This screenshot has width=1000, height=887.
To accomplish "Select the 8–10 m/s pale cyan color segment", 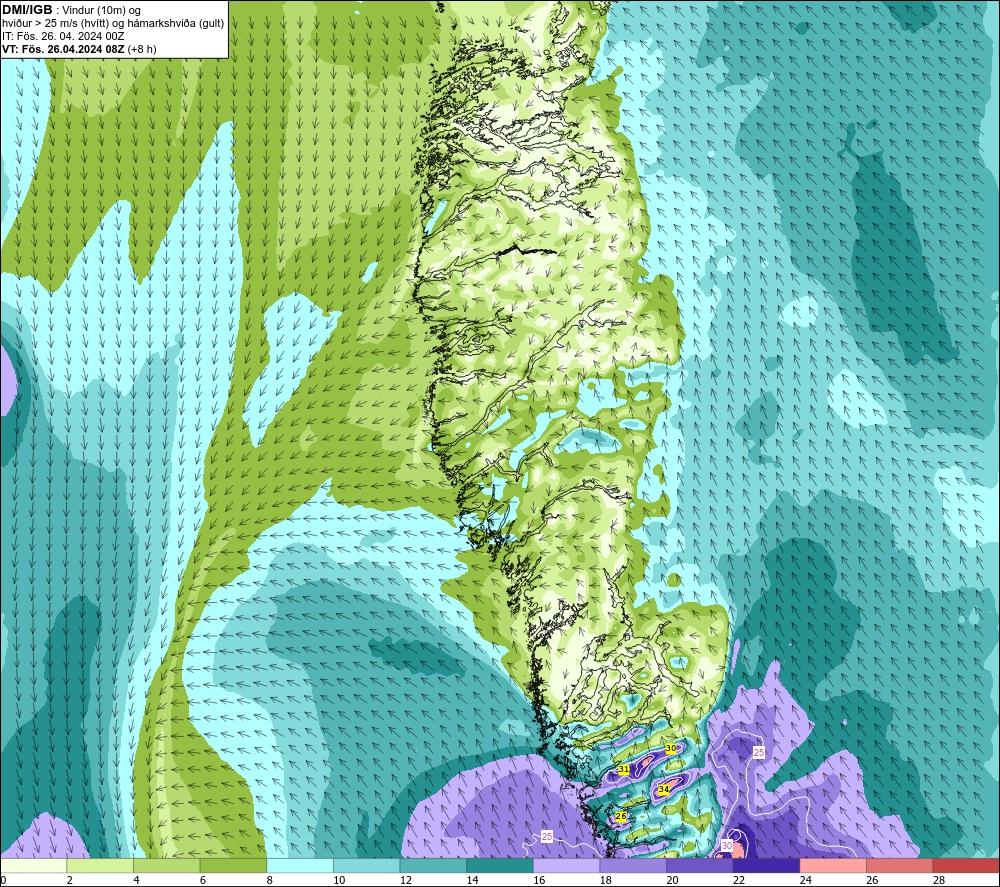I will point(300,865).
